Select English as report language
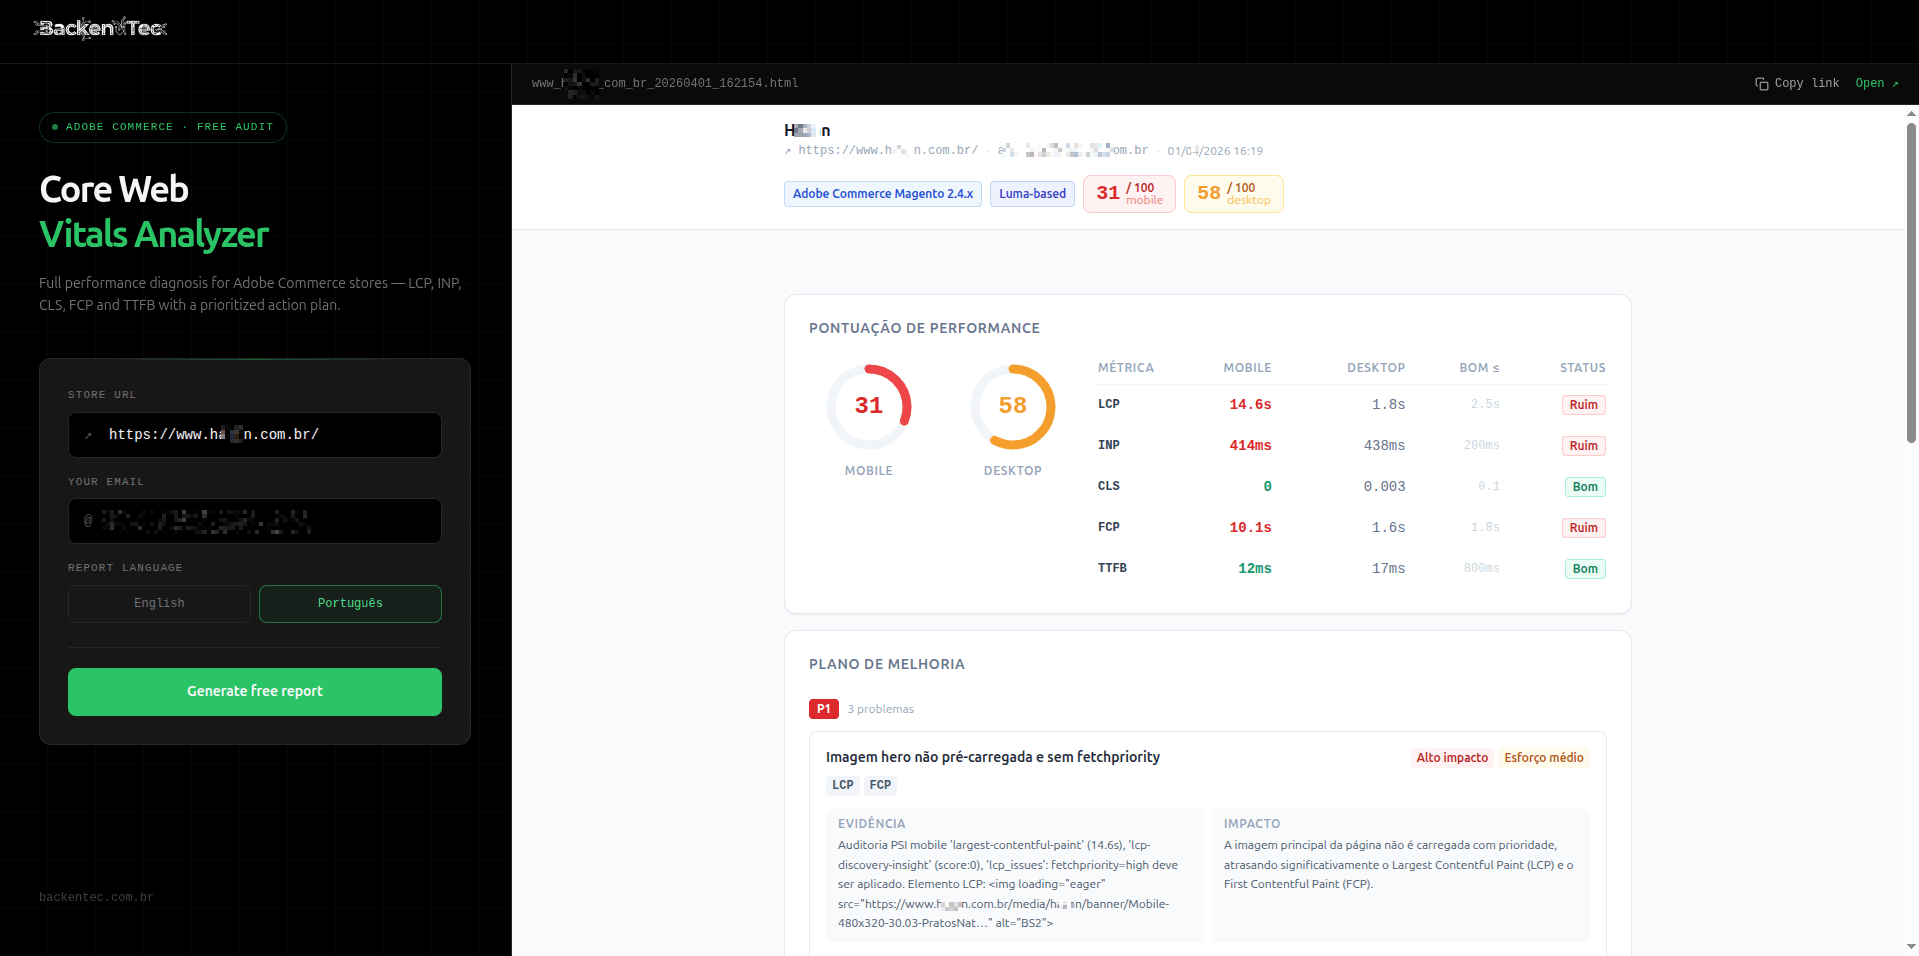Viewport: 1919px width, 956px height. click(158, 603)
